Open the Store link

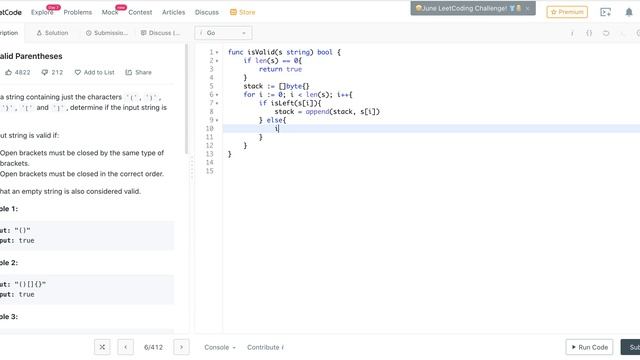click(242, 12)
